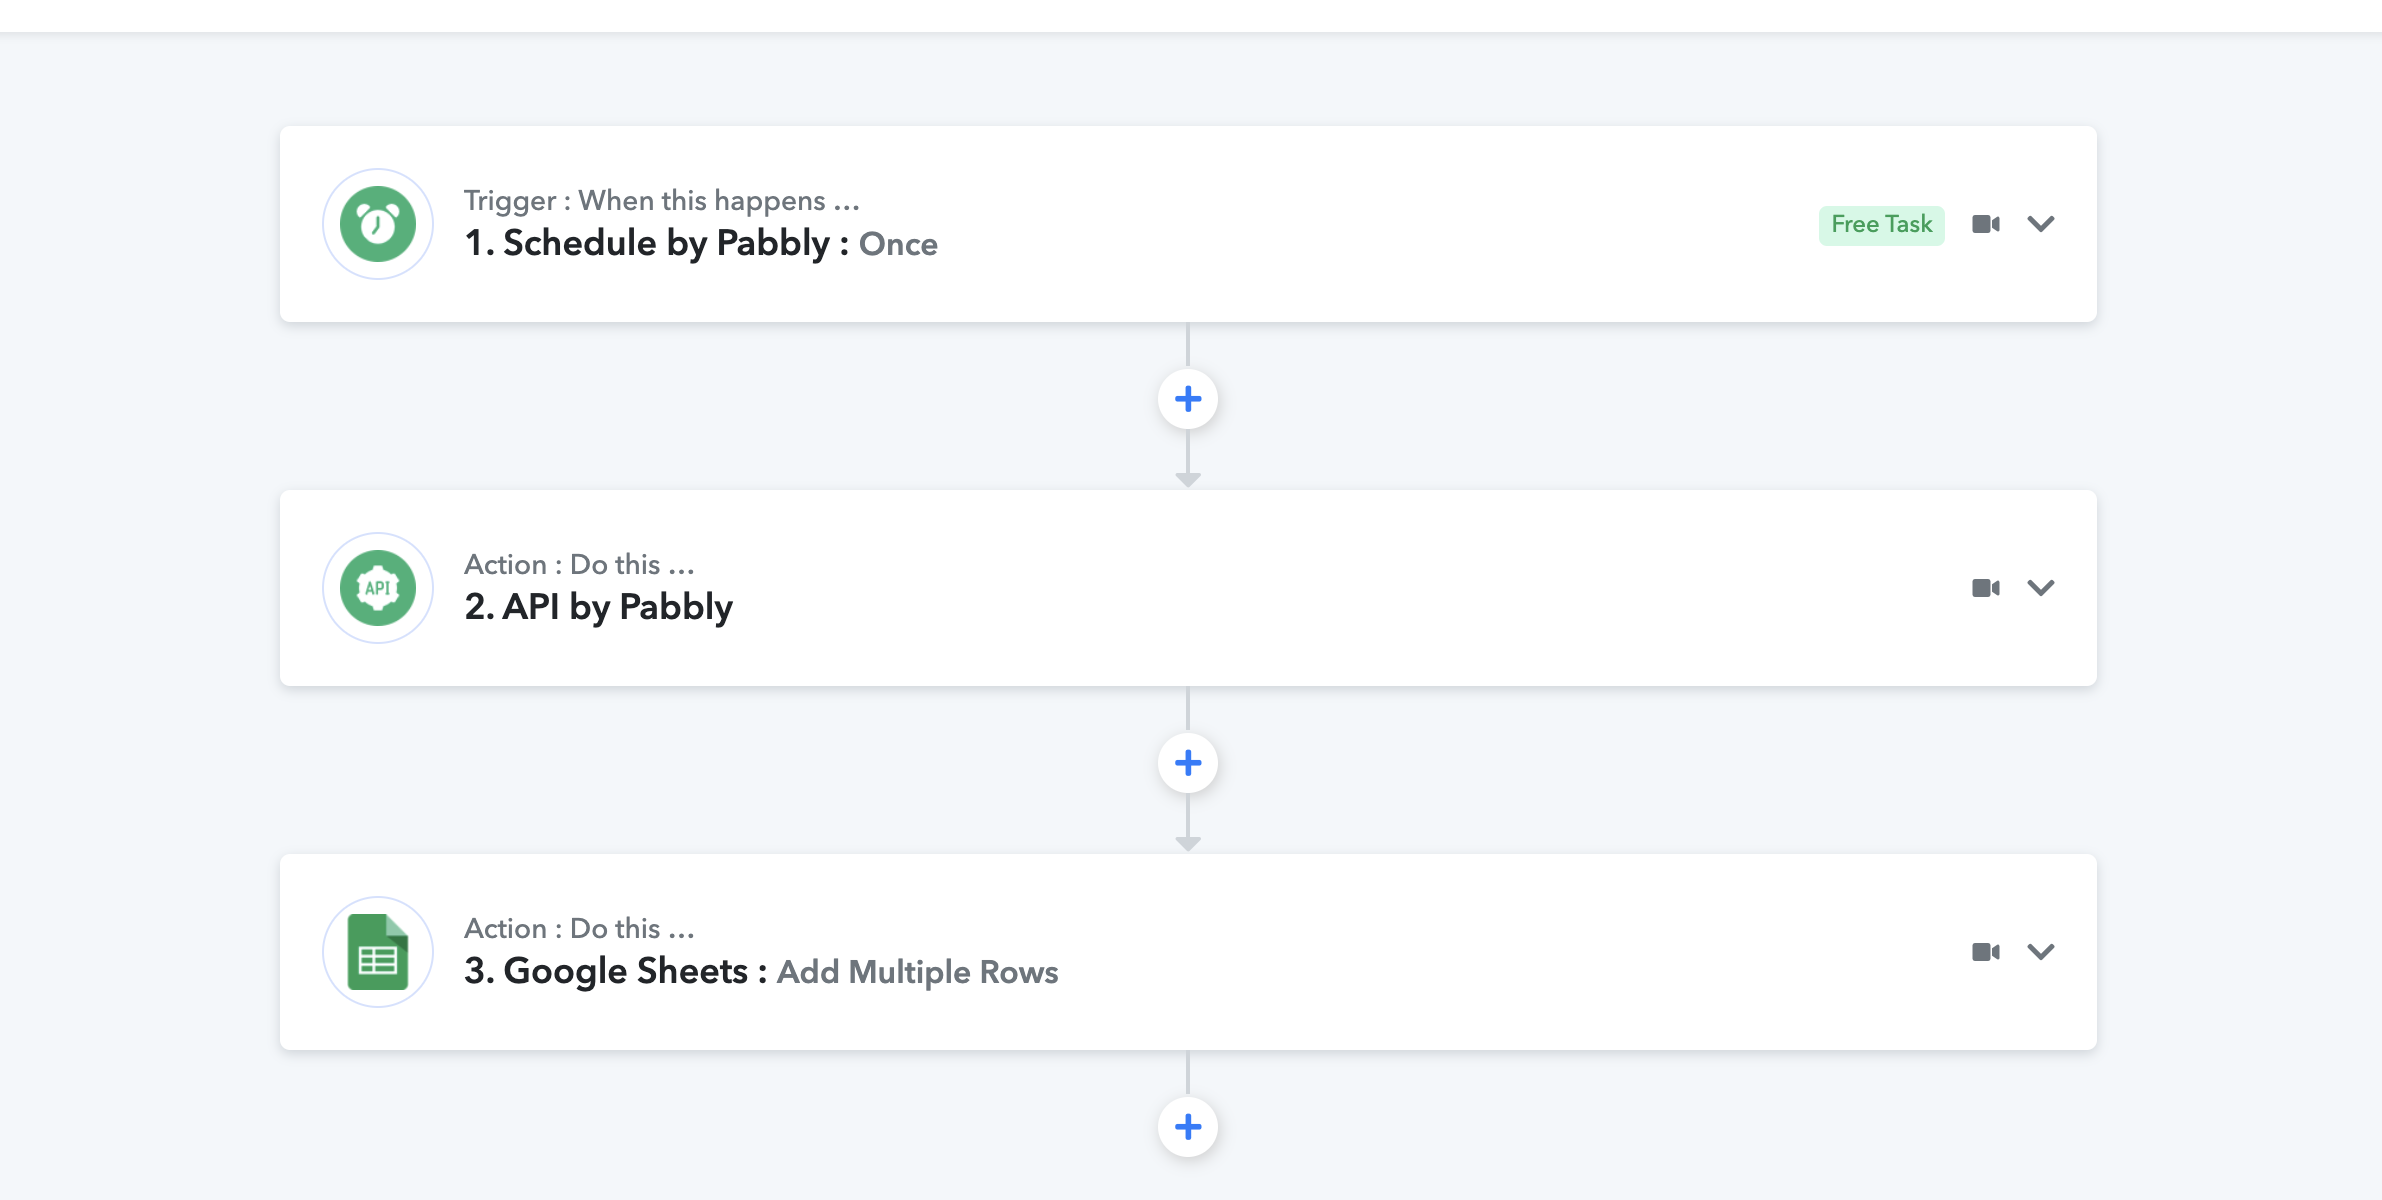Add a step after Schedule by Pabbly trigger
The height and width of the screenshot is (1200, 2382).
[x=1188, y=399]
